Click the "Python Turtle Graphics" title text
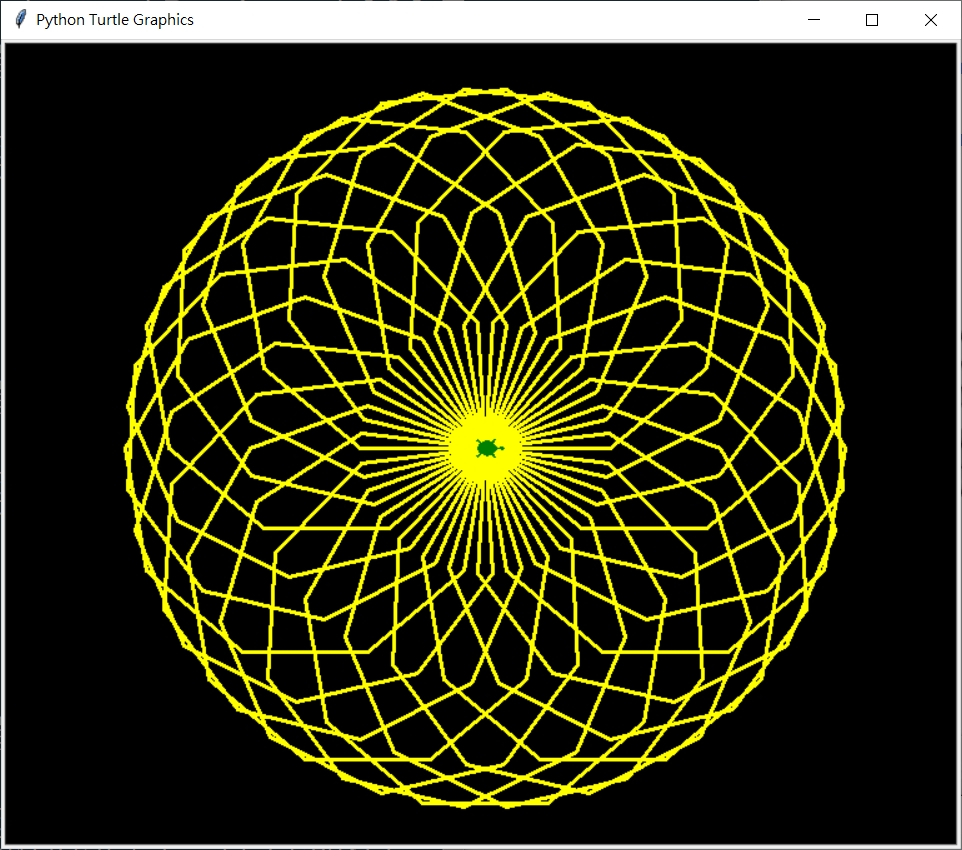The width and height of the screenshot is (962, 850). coord(113,19)
